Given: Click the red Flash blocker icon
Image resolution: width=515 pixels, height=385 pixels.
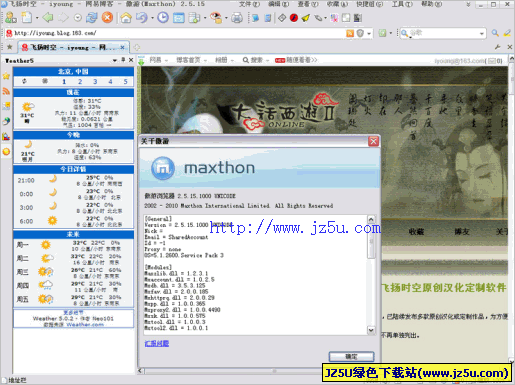Looking at the screenshot, I should (x=294, y=18).
